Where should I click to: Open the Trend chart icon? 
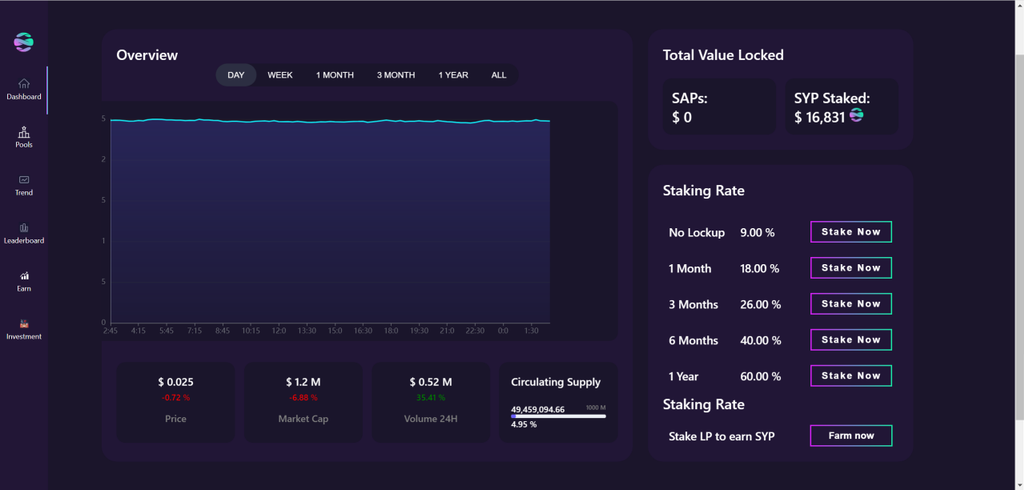(24, 179)
